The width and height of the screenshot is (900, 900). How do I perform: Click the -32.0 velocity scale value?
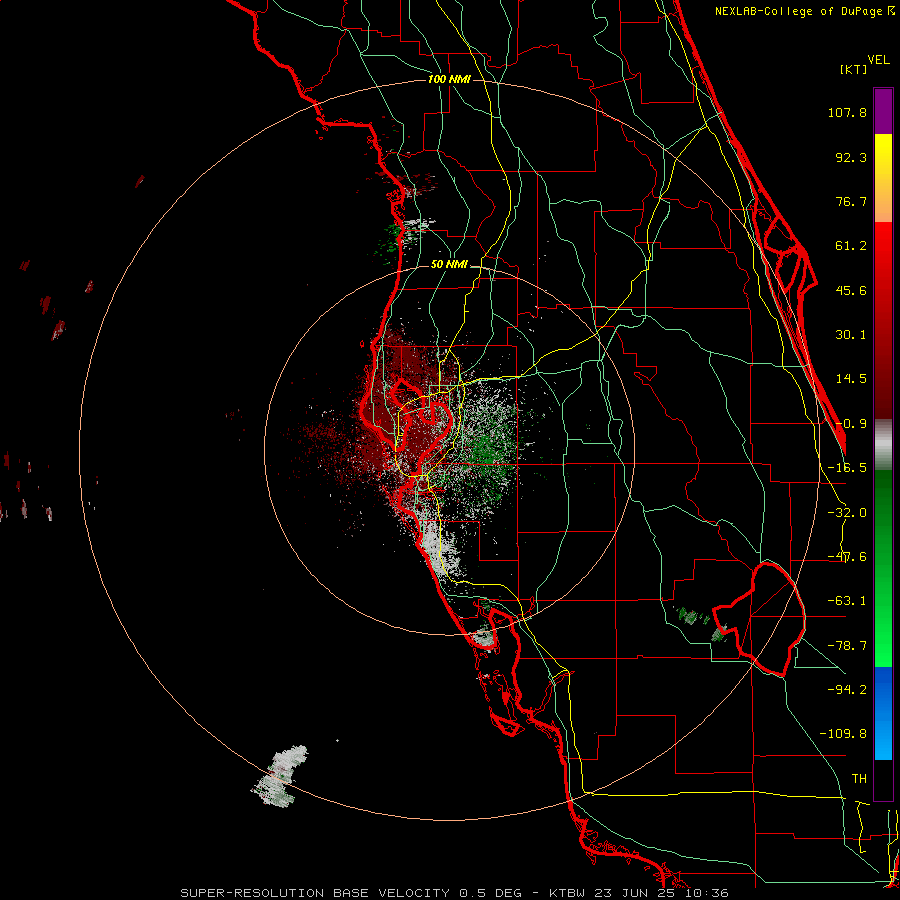847,513
